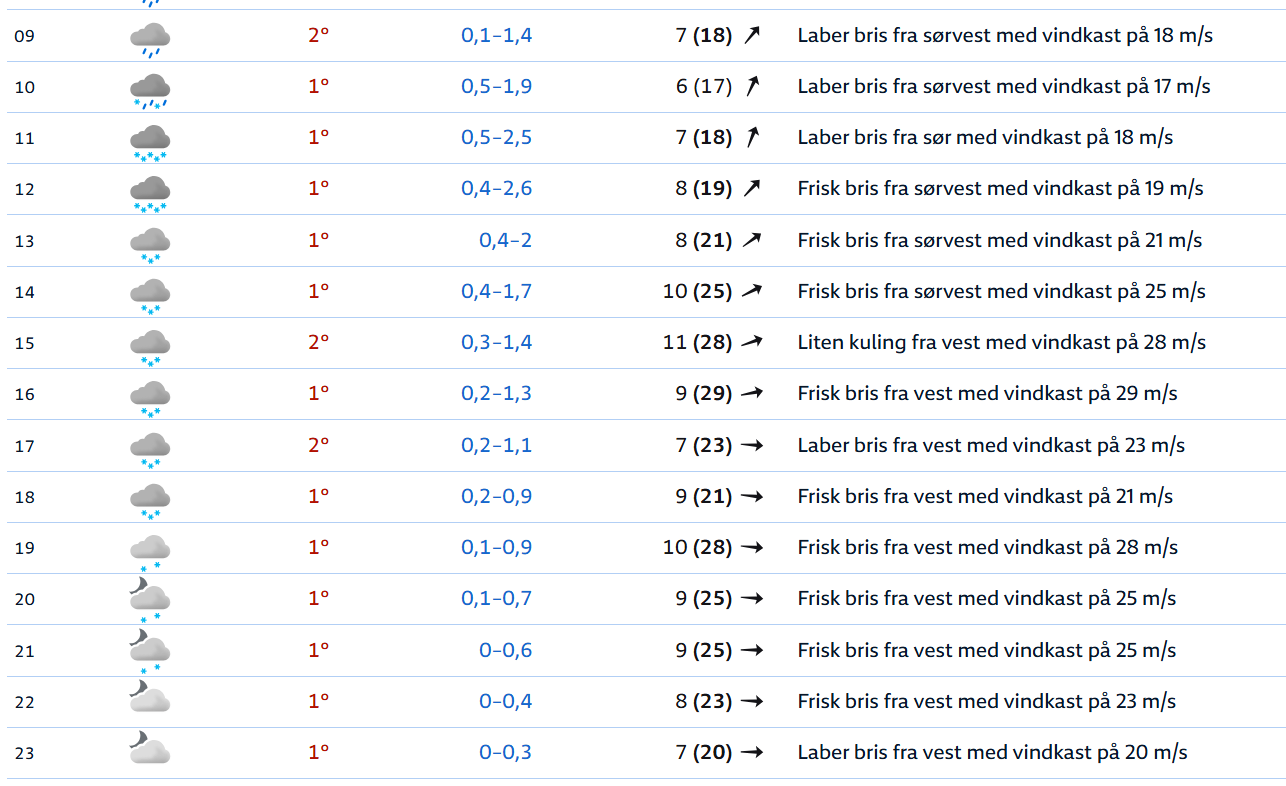Click the wind arrow in the hour 21 row
The height and width of the screenshot is (786, 1286).
coord(752,650)
